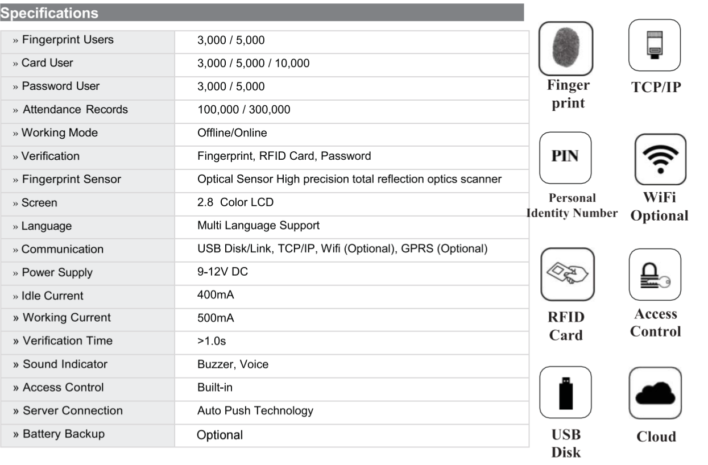
Task: Click the USB Disk icon
Action: 565,392
